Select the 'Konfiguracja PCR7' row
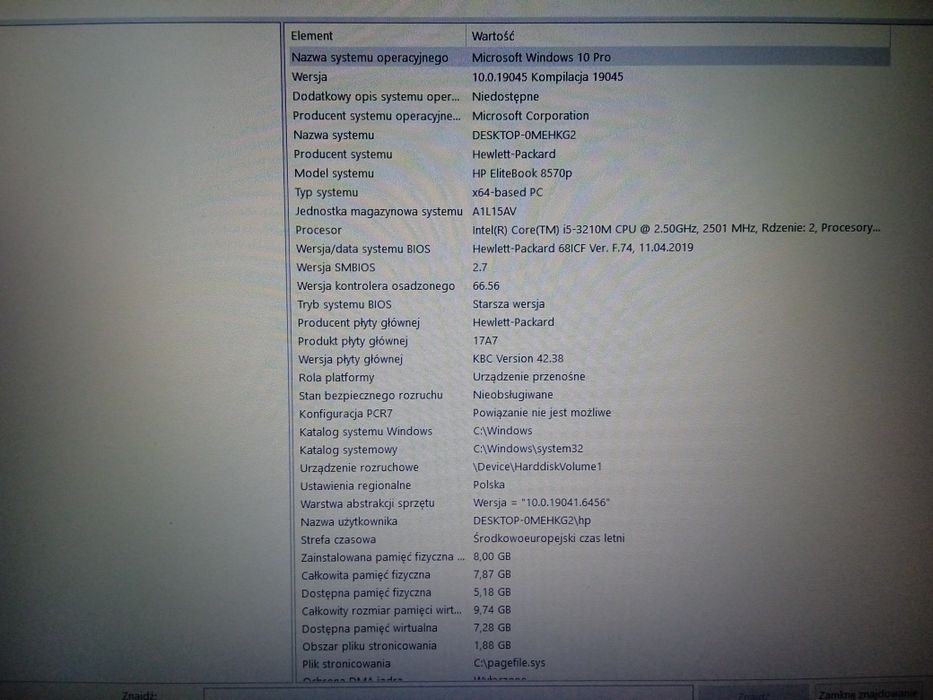The image size is (933, 700). click(x=345, y=413)
